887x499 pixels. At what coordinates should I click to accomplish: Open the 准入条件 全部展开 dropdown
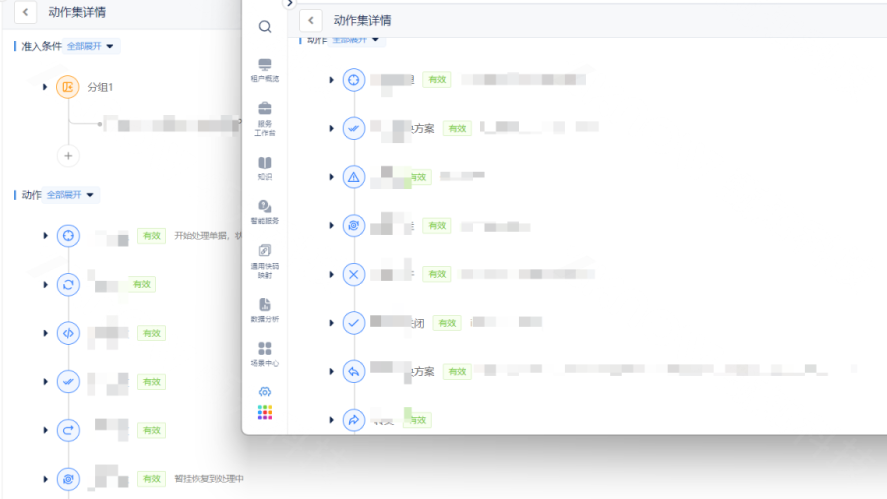tap(92, 46)
